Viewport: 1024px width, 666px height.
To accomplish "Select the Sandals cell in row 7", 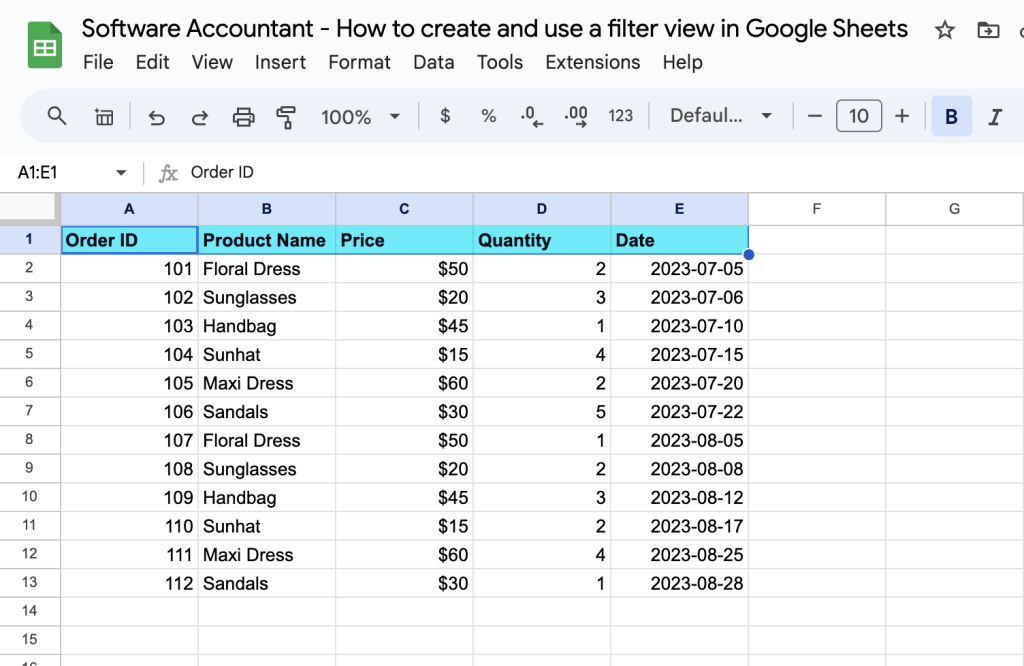I will point(266,412).
